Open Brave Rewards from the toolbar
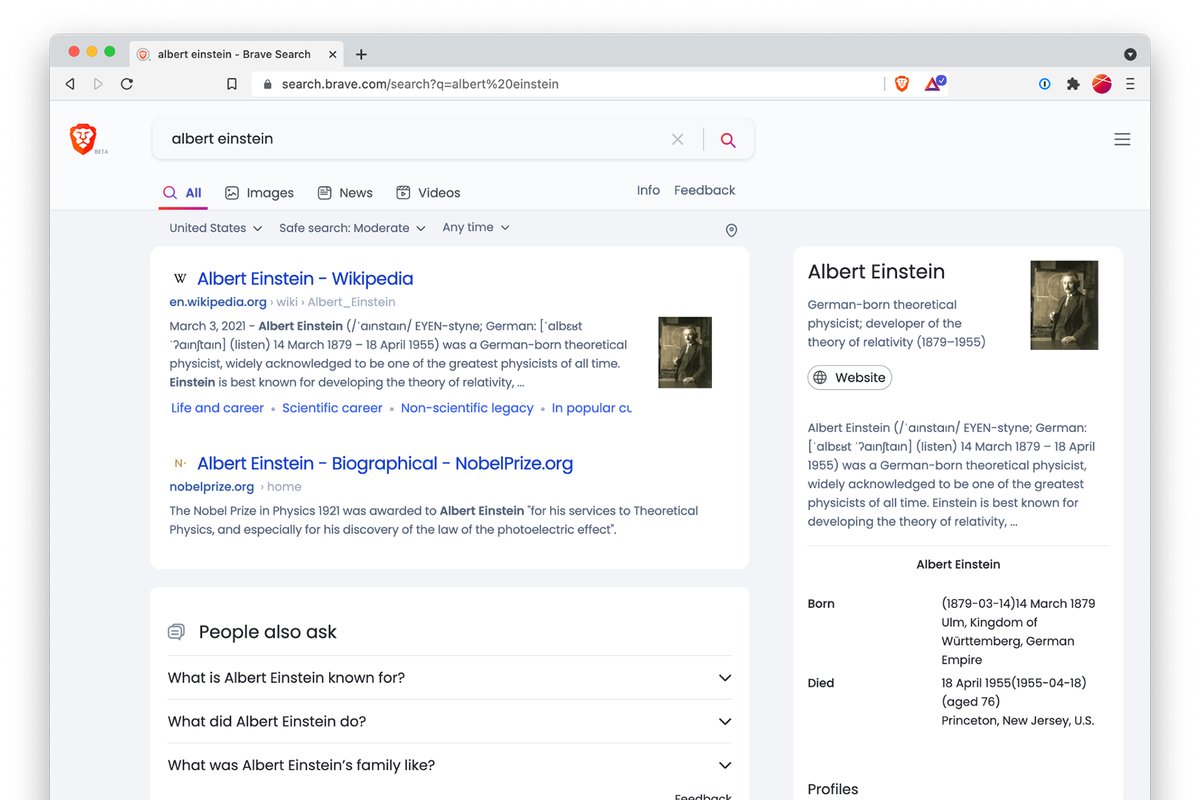Screen dimensions: 1200x800 point(932,84)
